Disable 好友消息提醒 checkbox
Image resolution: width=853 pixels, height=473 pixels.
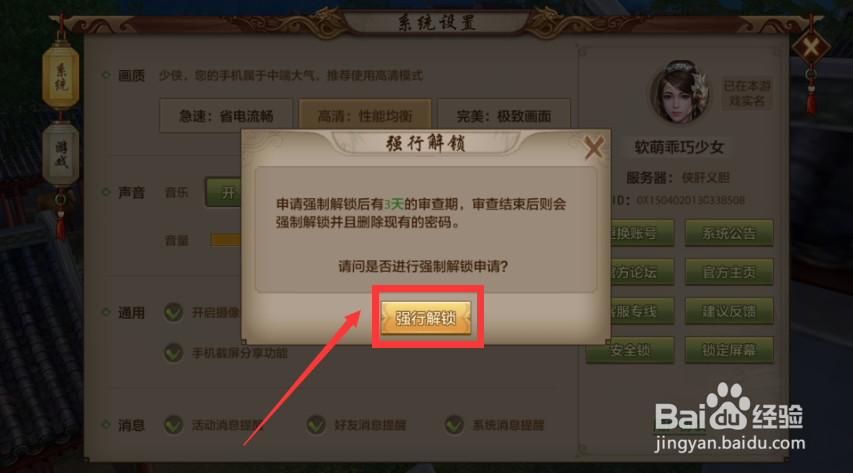(316, 425)
